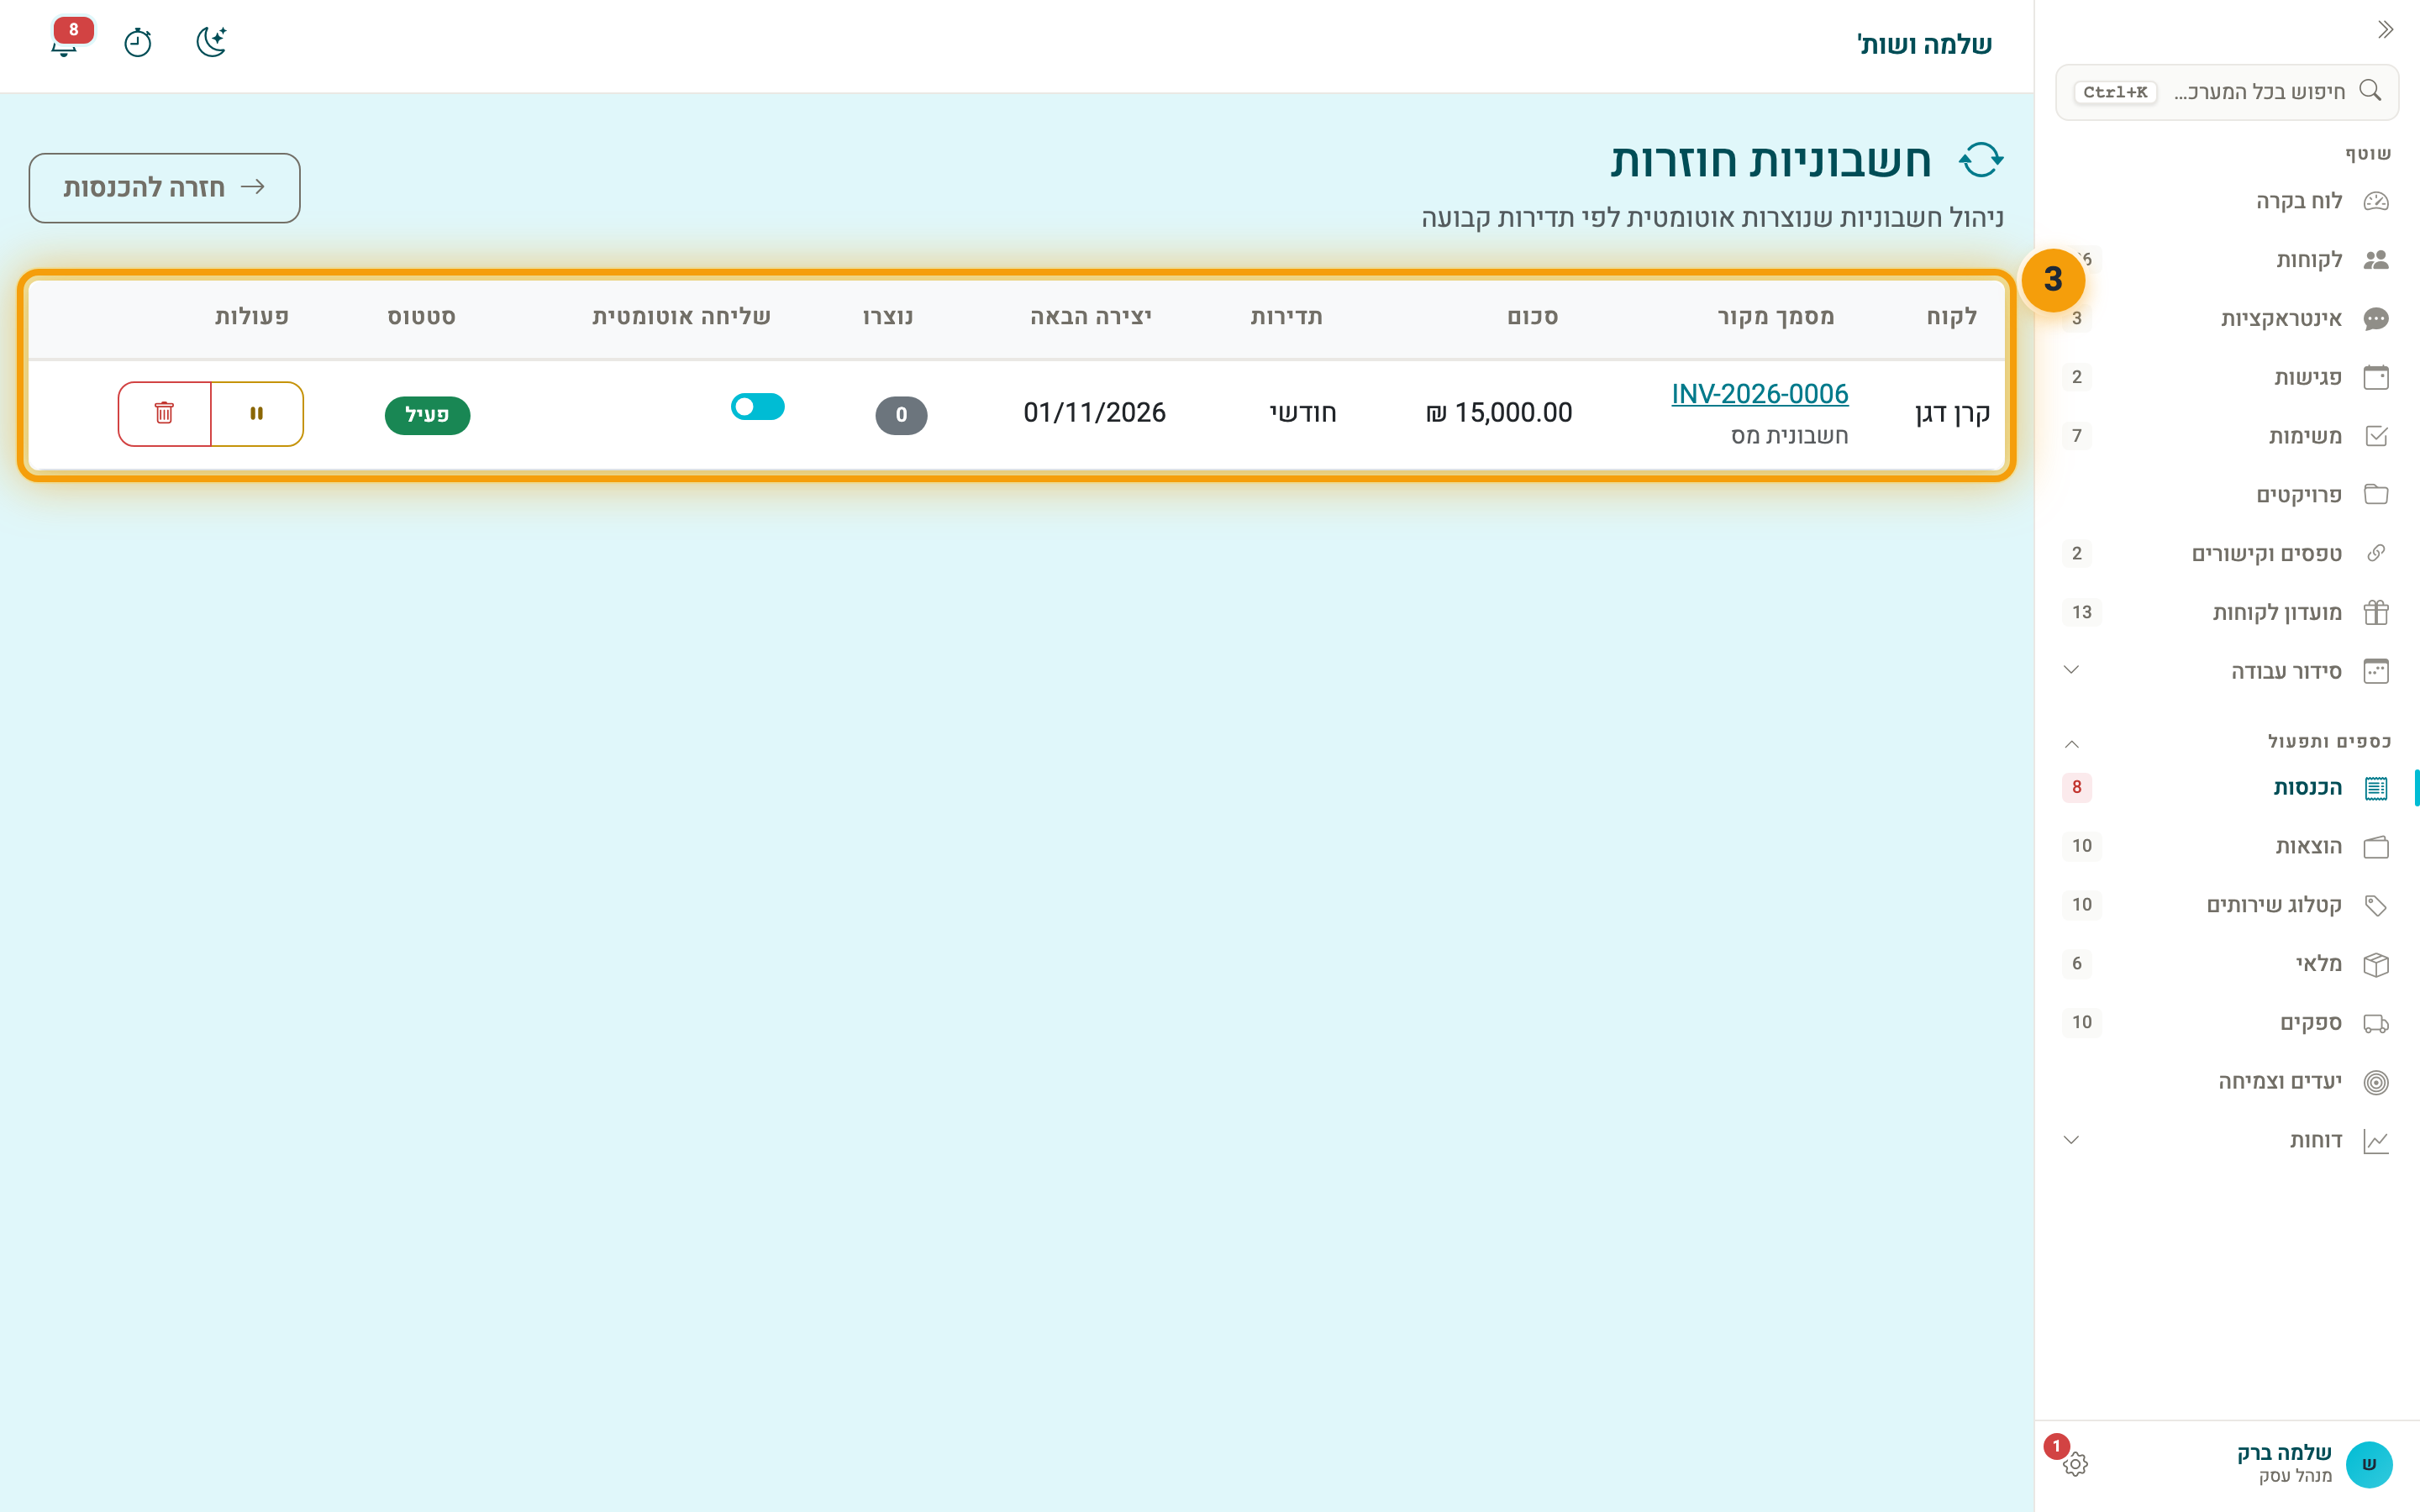Click the הכנסות invoice icon

(x=2375, y=788)
